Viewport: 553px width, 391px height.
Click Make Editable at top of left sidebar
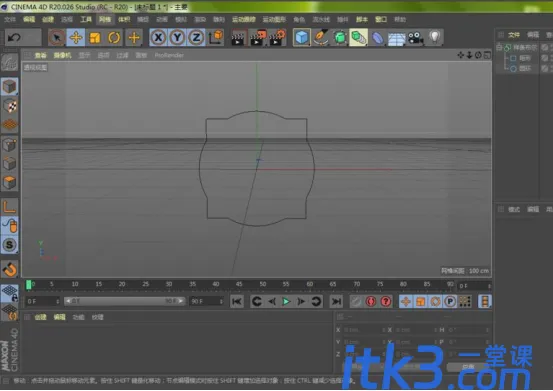pos(10,62)
